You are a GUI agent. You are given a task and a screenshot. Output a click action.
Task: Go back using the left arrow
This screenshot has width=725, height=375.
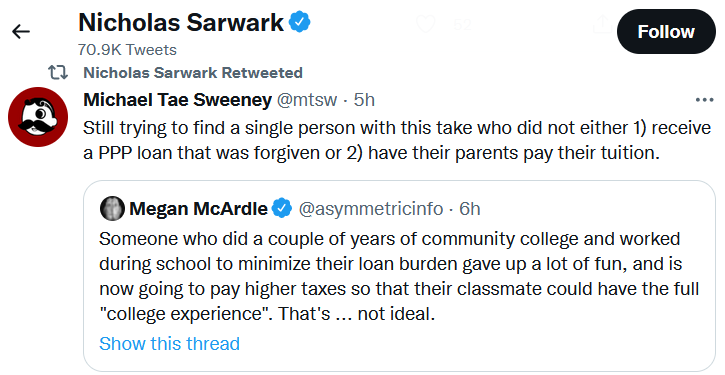click(x=21, y=31)
